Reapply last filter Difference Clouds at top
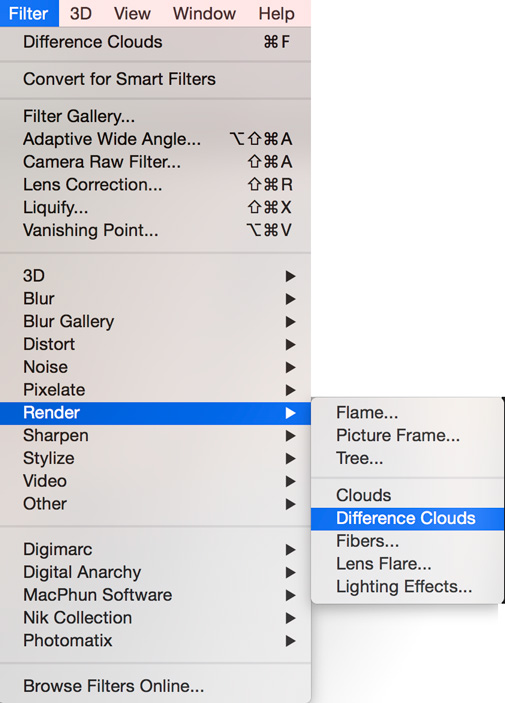 tap(155, 42)
